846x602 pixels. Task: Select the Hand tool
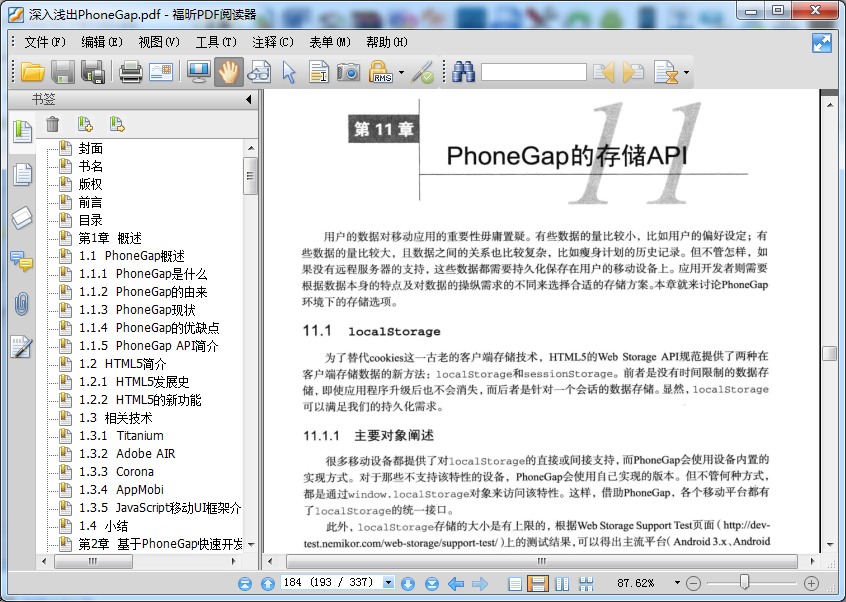tap(229, 72)
